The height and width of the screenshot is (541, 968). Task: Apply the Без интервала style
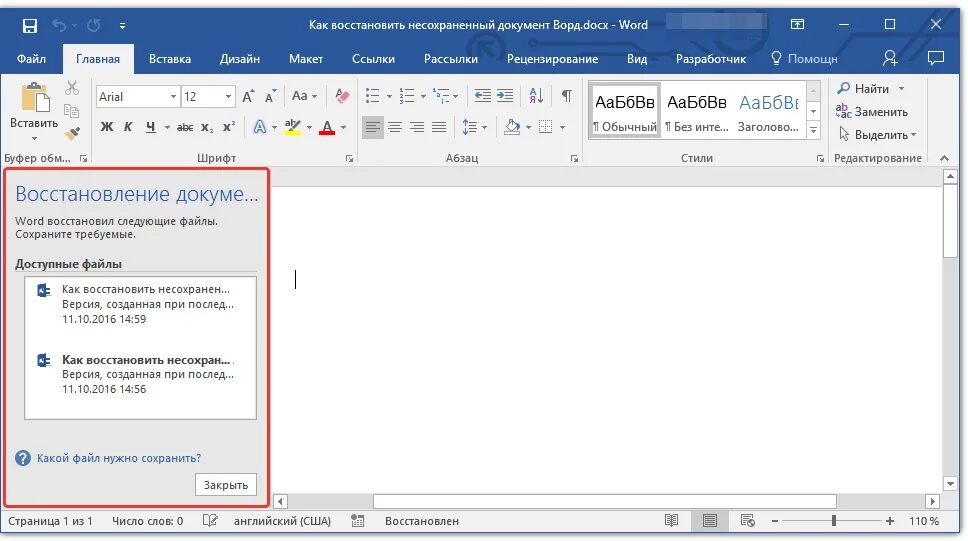tap(696, 109)
